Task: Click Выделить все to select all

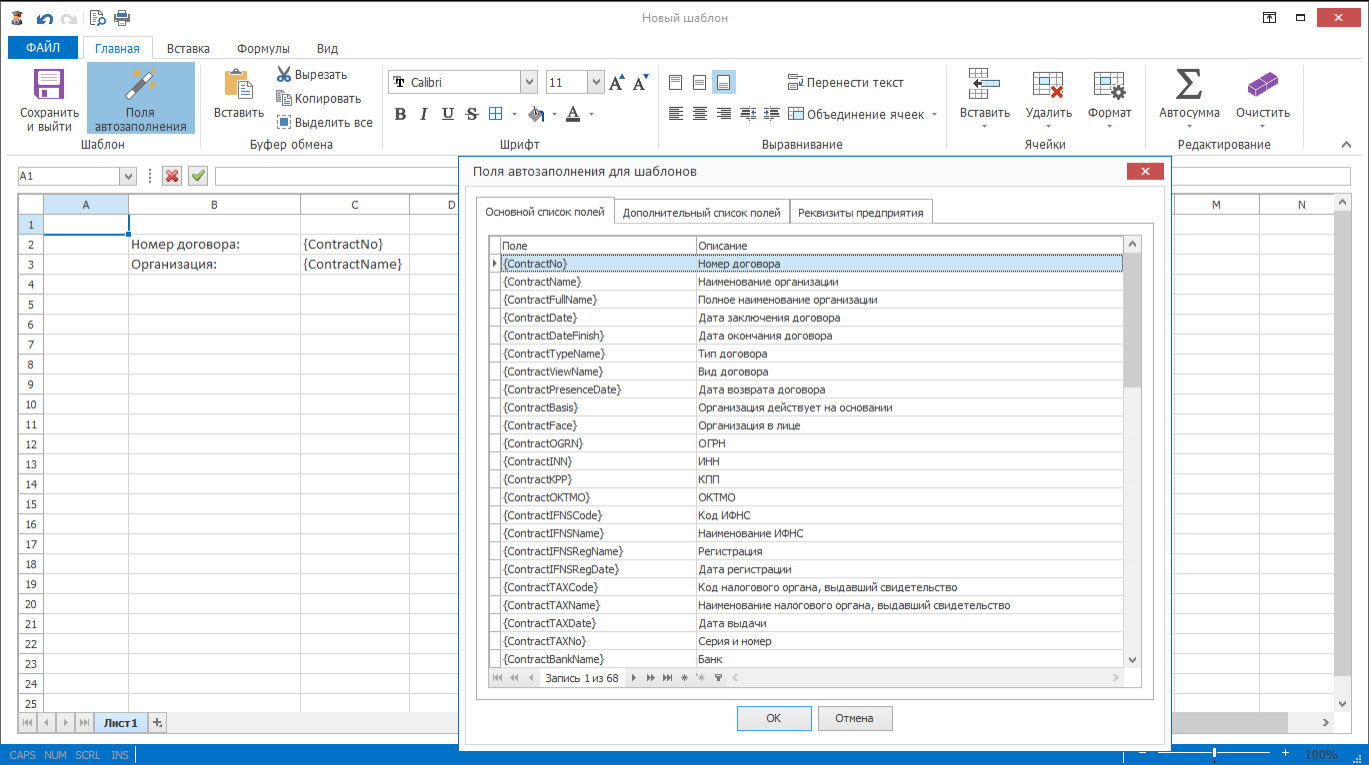Action: tap(324, 122)
